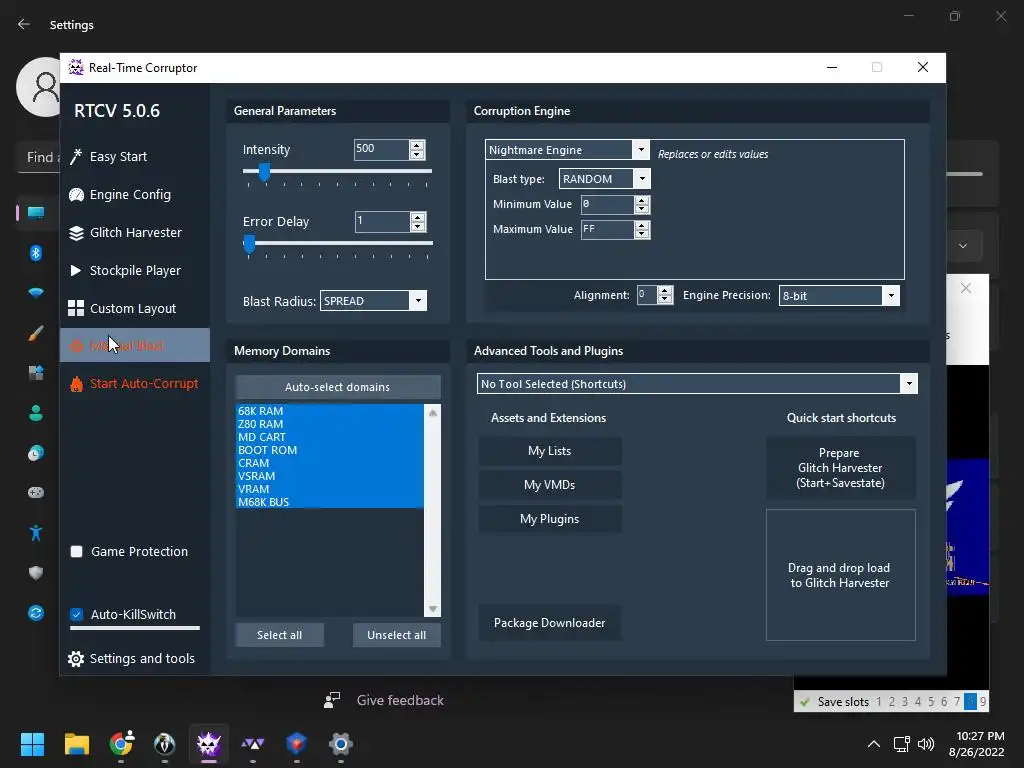Expand chevron dropdown in Settings window
This screenshot has height=768, width=1024.
(963, 246)
